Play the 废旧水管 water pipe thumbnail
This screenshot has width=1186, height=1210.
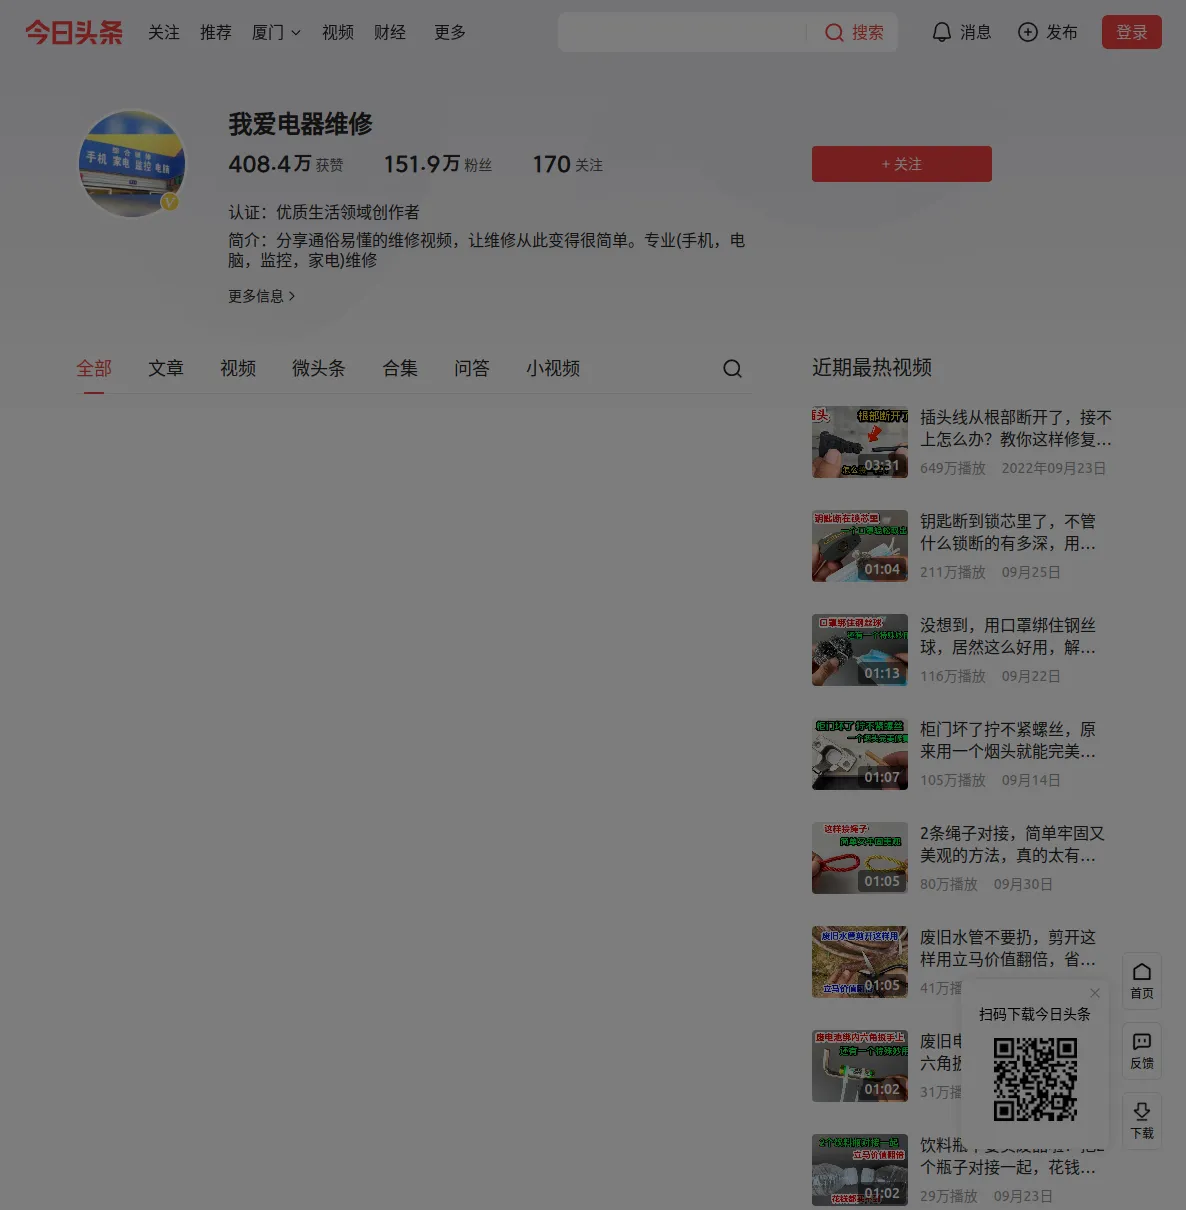(860, 962)
